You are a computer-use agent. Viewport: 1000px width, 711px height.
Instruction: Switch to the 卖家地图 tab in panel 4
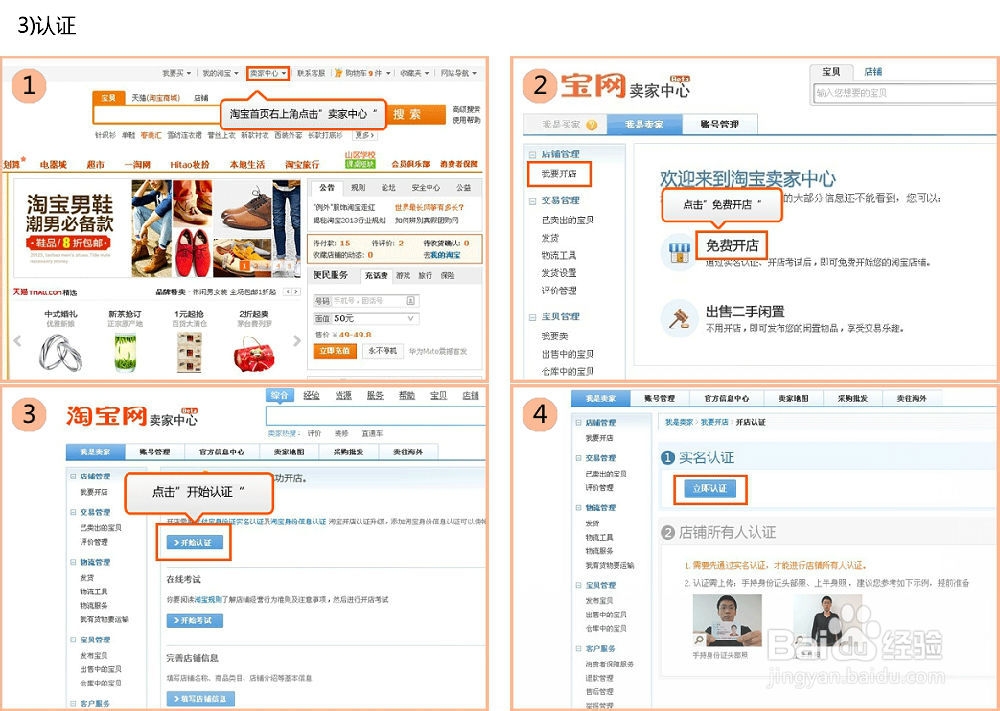coord(793,398)
